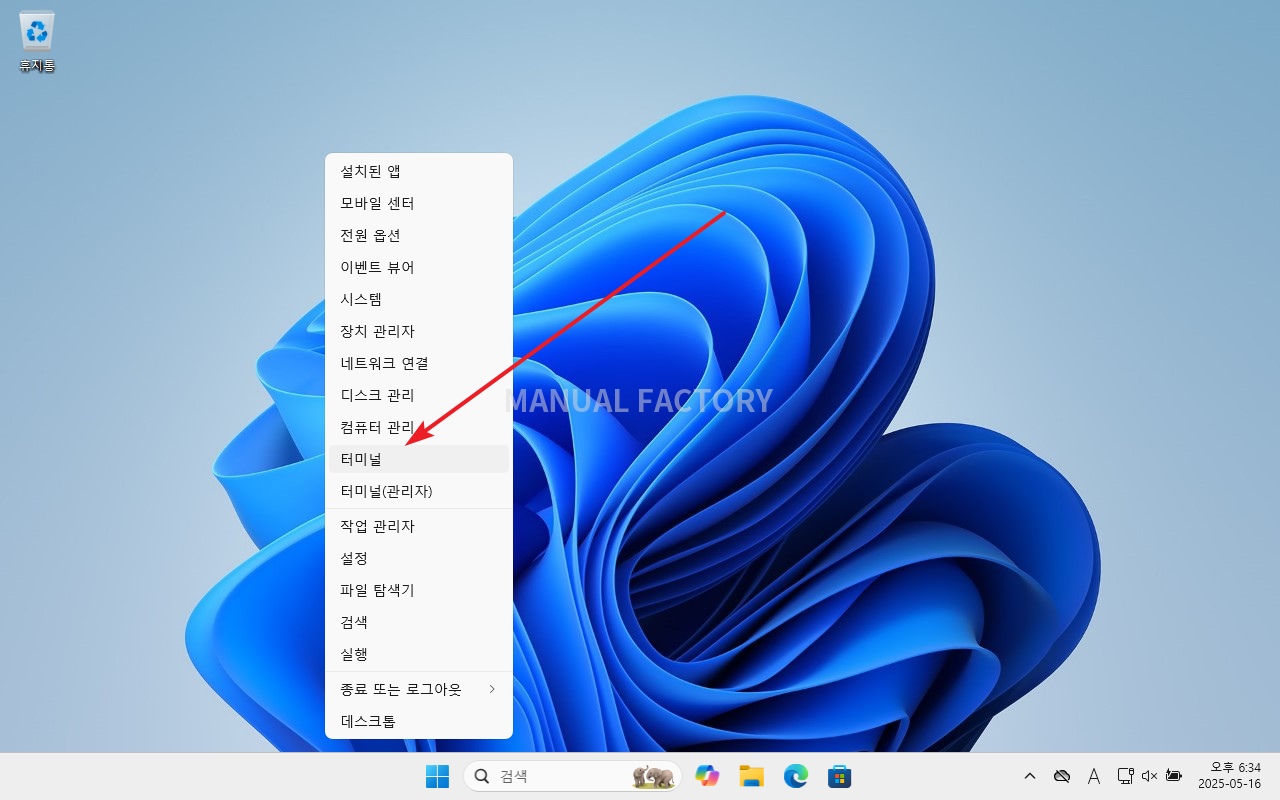
Task: Select 네트워크 연결 menu entry
Action: (419, 364)
